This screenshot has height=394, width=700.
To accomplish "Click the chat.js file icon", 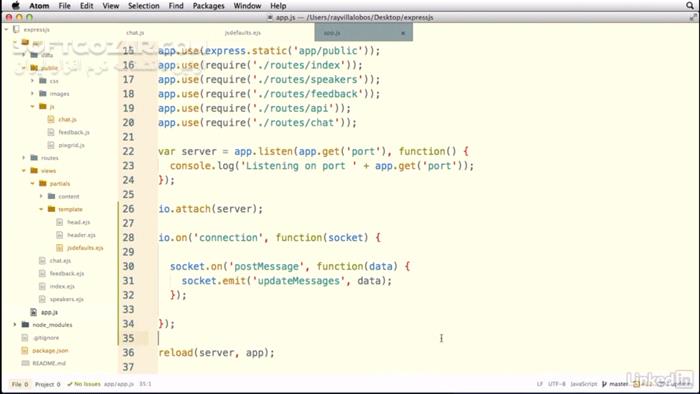I will 51,119.
